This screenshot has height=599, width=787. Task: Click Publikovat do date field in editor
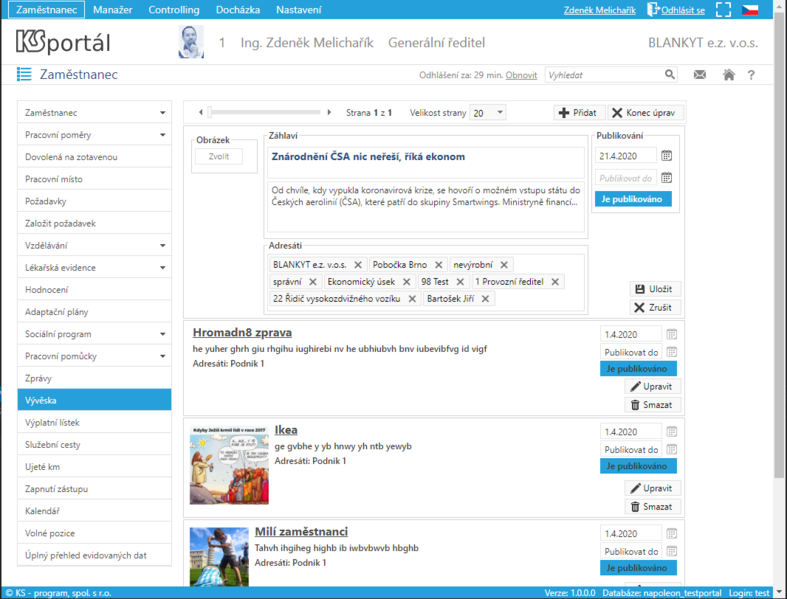626,178
